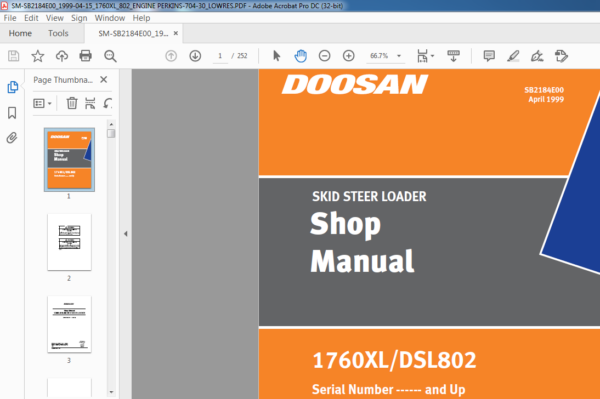Zoom out with minus icon
Viewport: 600px width, 399px height.
(x=324, y=56)
